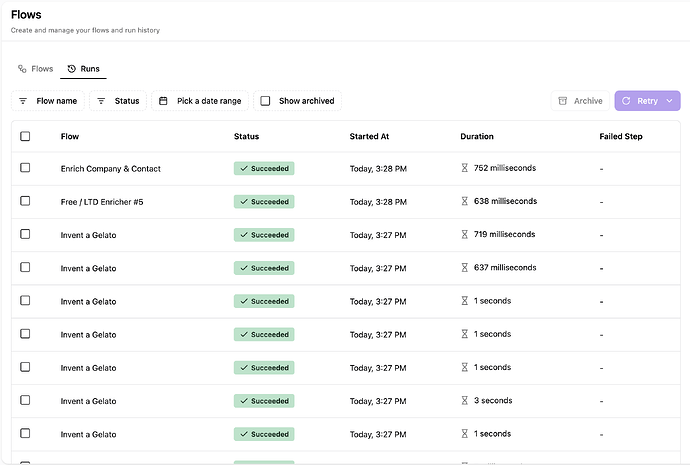Tick the Free / LTD Enricher #5 checkbox

pyautogui.click(x=25, y=201)
